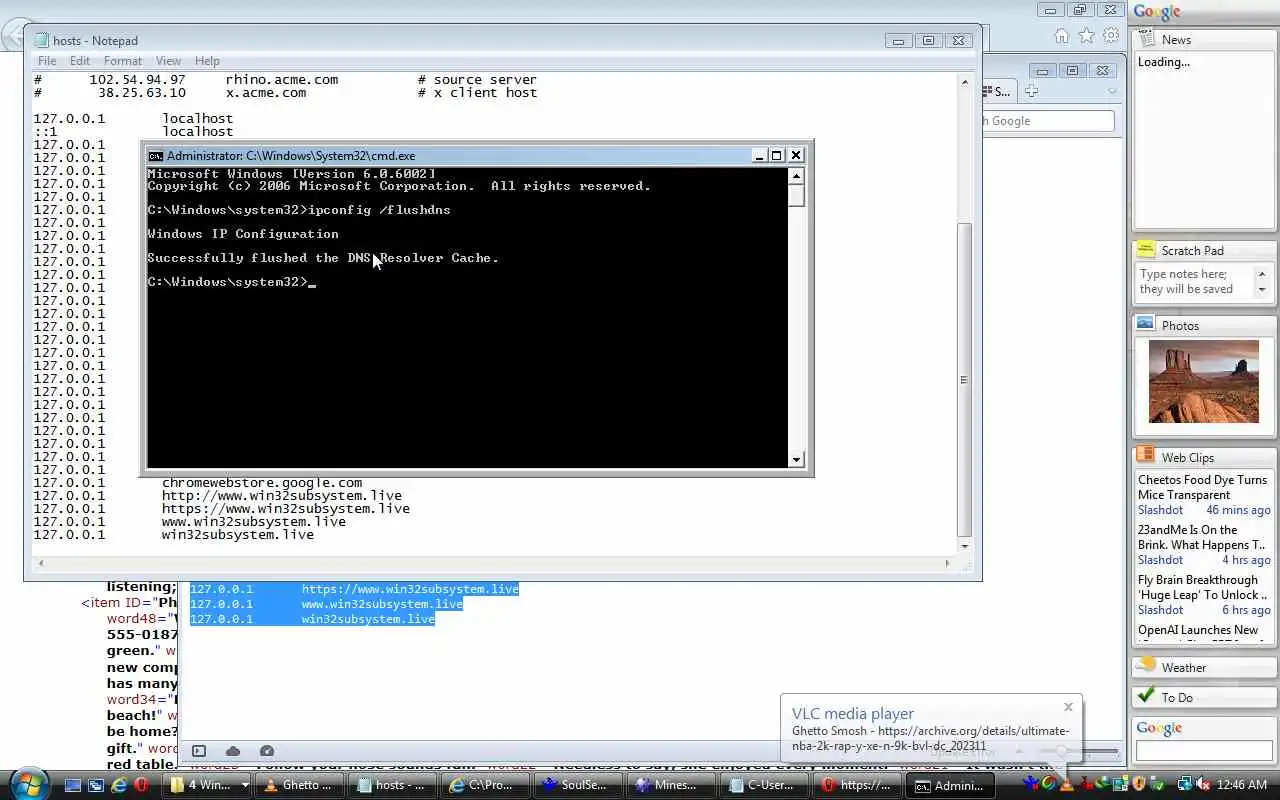Screen dimensions: 1280x800
Task: Click Notepad horizontal scroll left arrow
Action: point(41,563)
